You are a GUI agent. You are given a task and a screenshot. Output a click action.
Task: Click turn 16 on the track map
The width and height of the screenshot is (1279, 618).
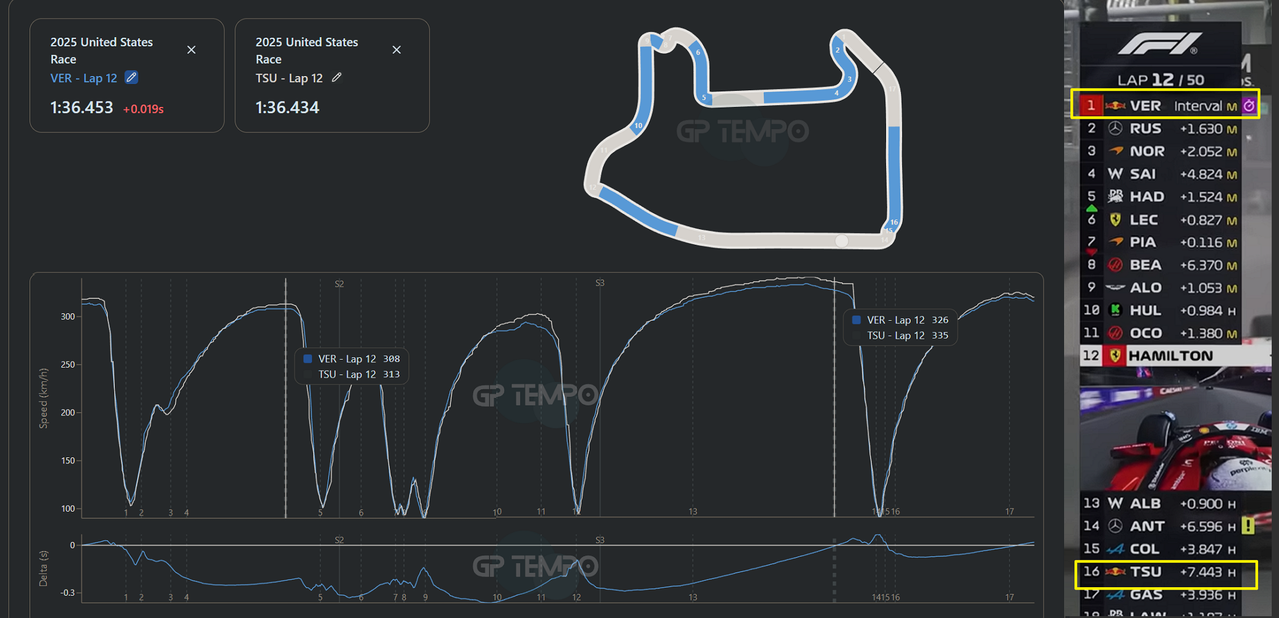[894, 222]
